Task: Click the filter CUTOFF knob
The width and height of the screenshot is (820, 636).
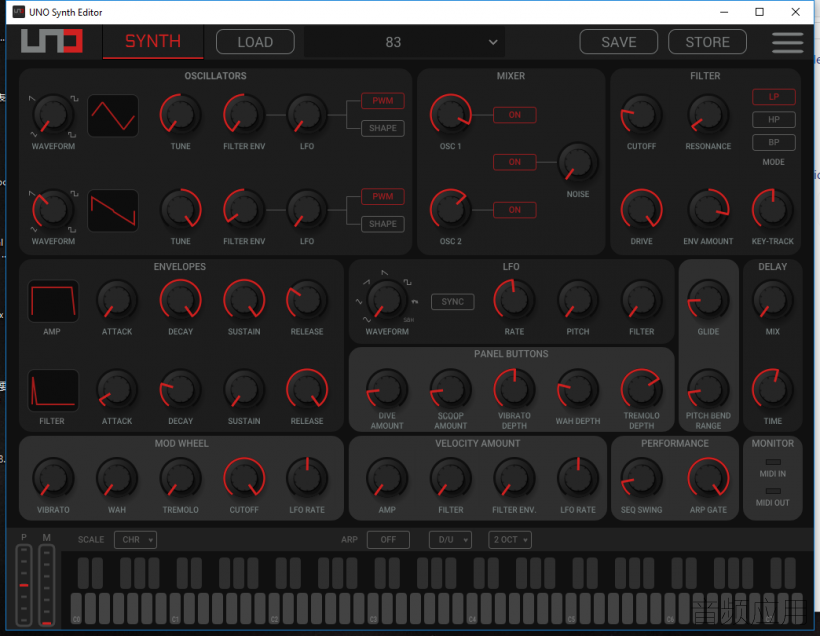Action: [641, 115]
